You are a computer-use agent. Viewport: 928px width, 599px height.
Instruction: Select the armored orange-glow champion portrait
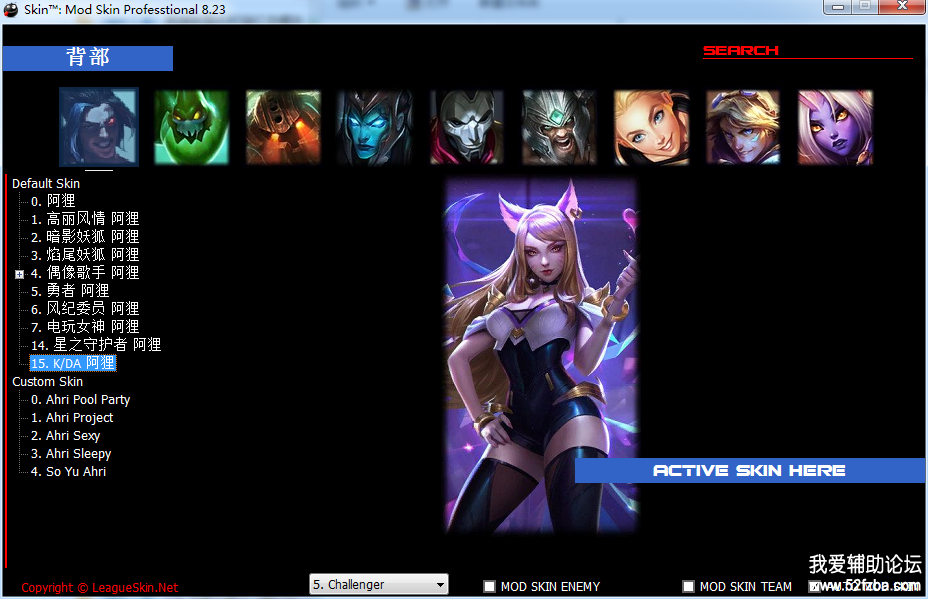tap(283, 127)
